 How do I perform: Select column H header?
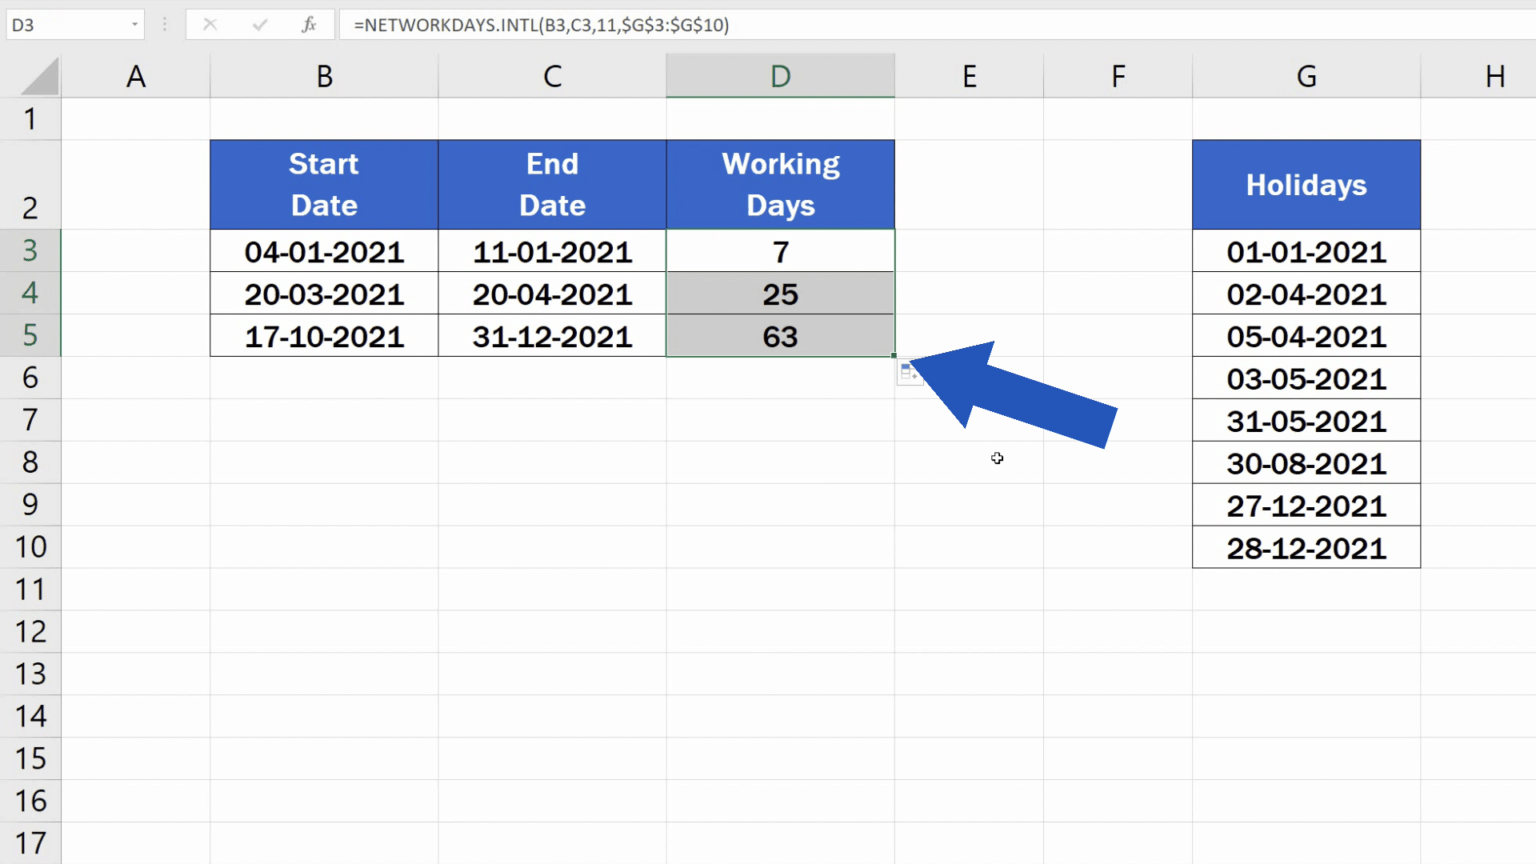coord(1479,76)
